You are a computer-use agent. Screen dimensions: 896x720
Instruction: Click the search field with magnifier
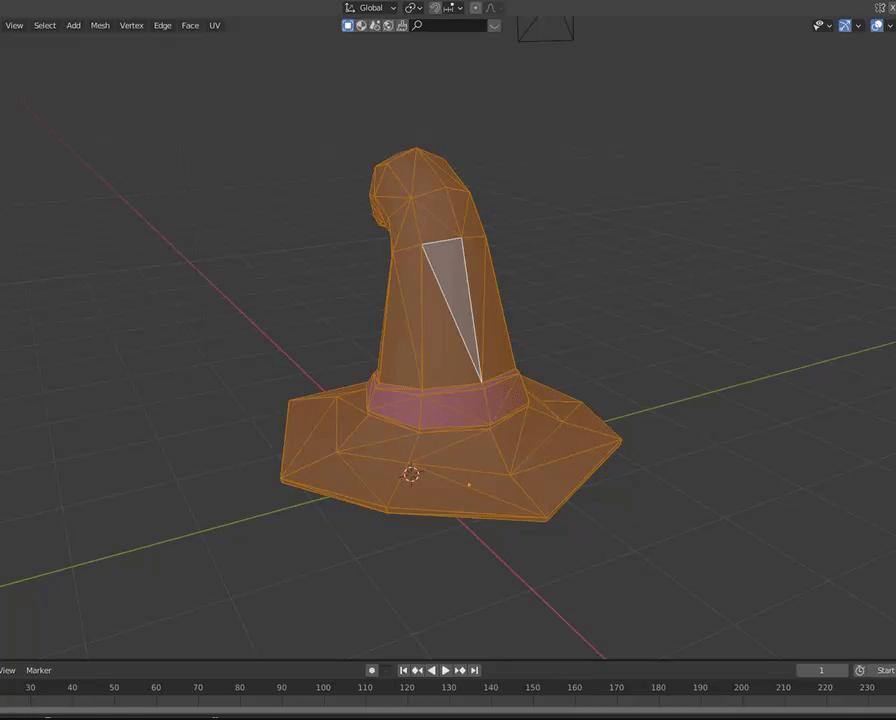coord(449,26)
